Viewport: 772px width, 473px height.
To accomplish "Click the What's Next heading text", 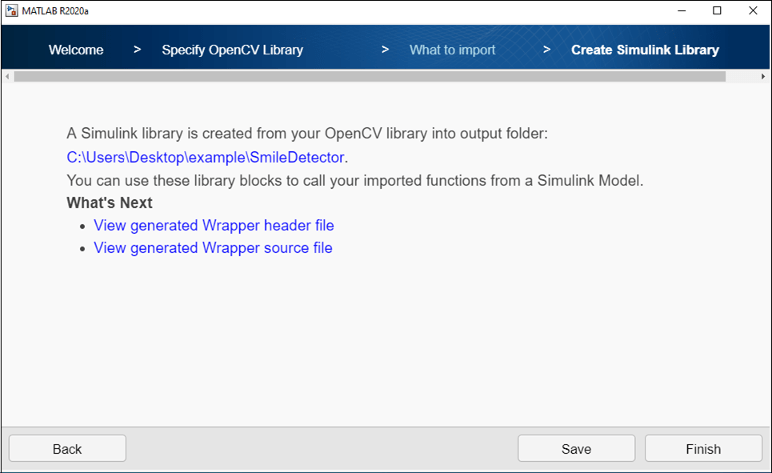I will point(109,203).
